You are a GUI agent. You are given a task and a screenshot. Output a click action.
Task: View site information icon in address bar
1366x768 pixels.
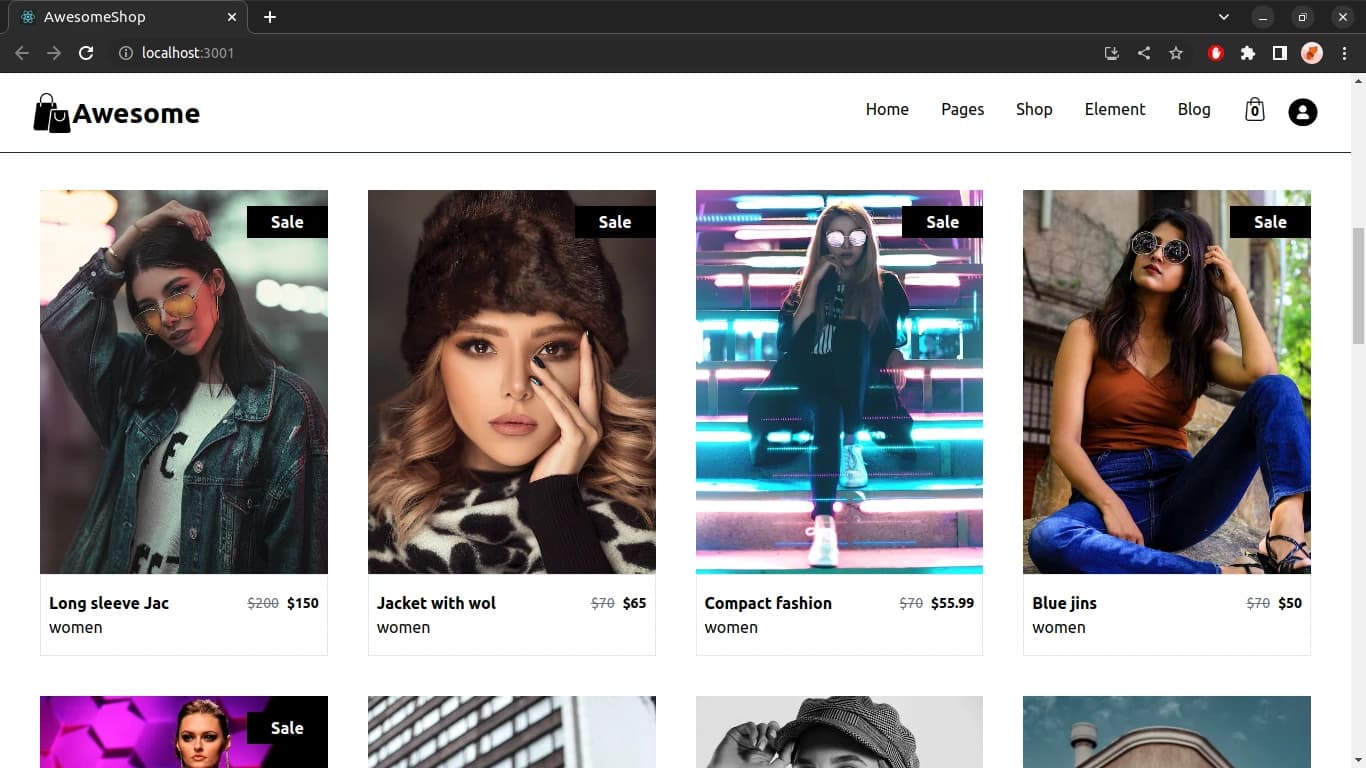click(126, 53)
